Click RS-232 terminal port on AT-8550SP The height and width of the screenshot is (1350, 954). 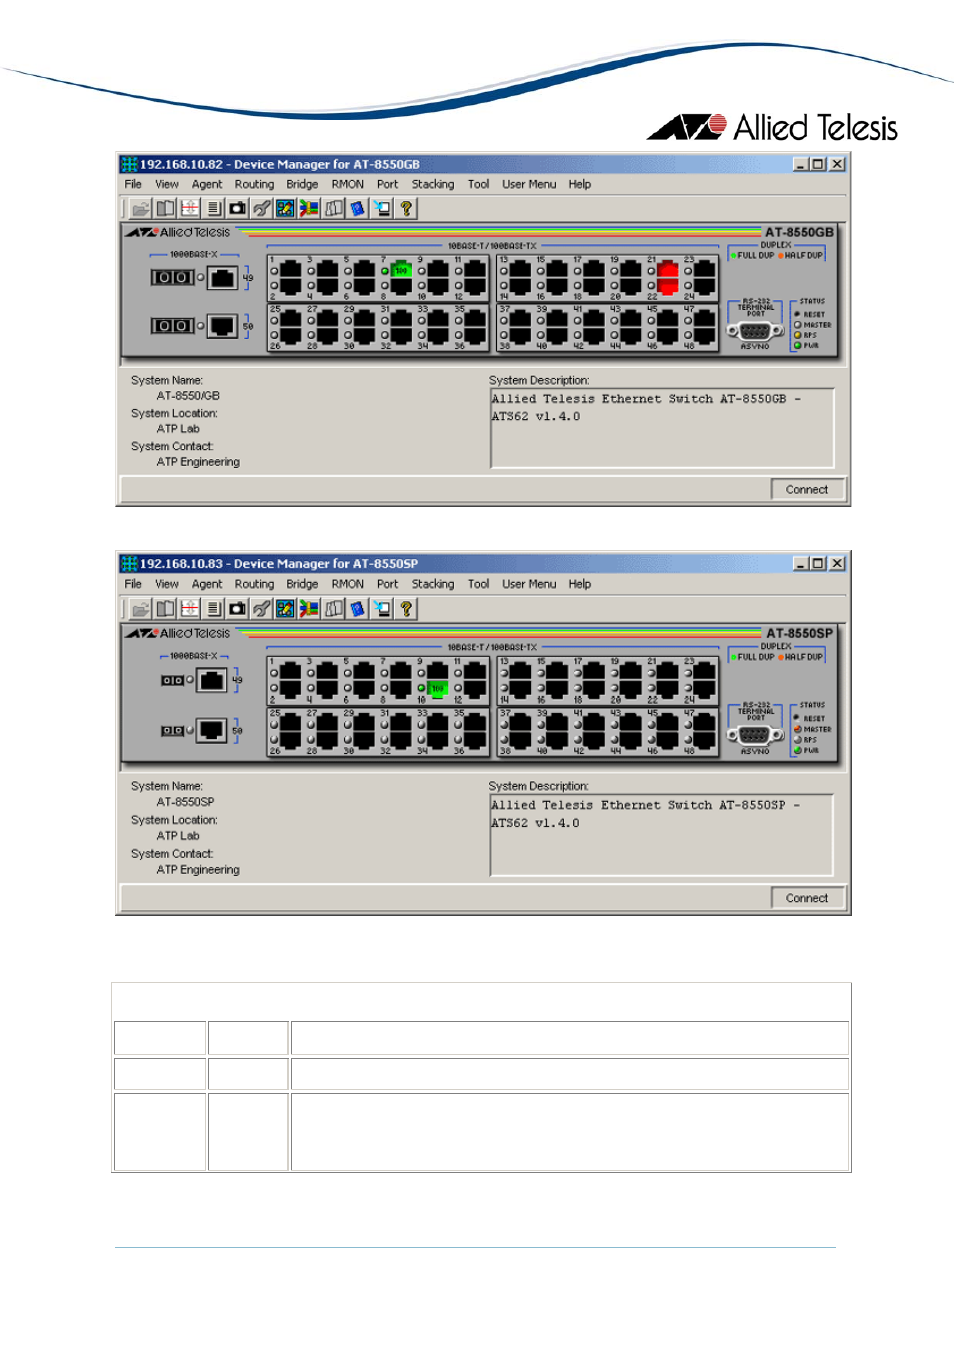755,735
